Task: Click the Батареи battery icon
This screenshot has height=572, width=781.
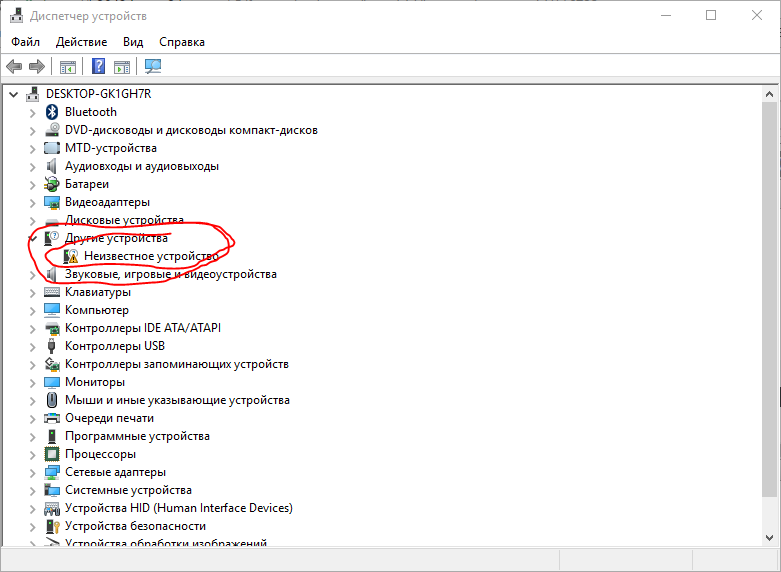Action: click(x=52, y=184)
